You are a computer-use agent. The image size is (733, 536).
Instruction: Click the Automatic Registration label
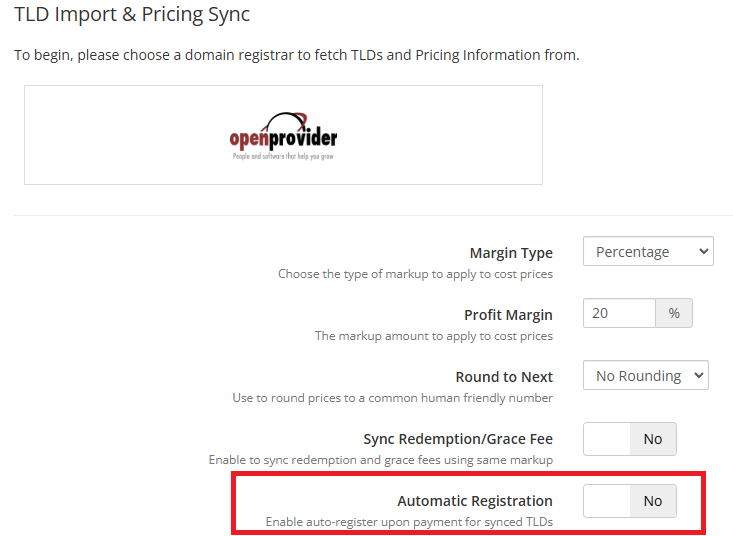pyautogui.click(x=475, y=501)
